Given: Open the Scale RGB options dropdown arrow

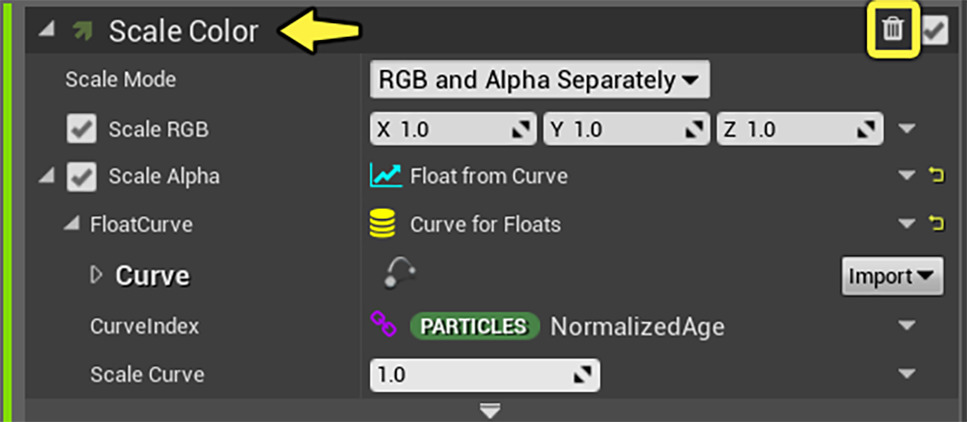Looking at the screenshot, I should 907,128.
